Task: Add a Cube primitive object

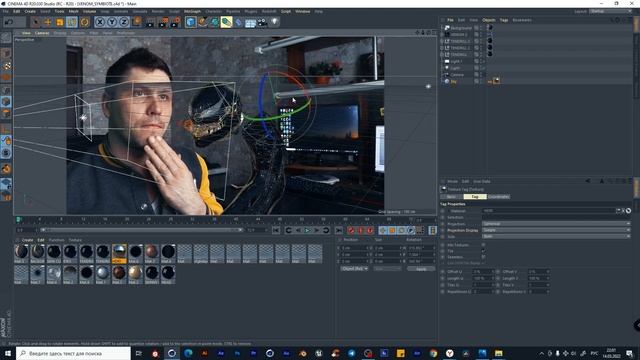Action: coord(191,22)
